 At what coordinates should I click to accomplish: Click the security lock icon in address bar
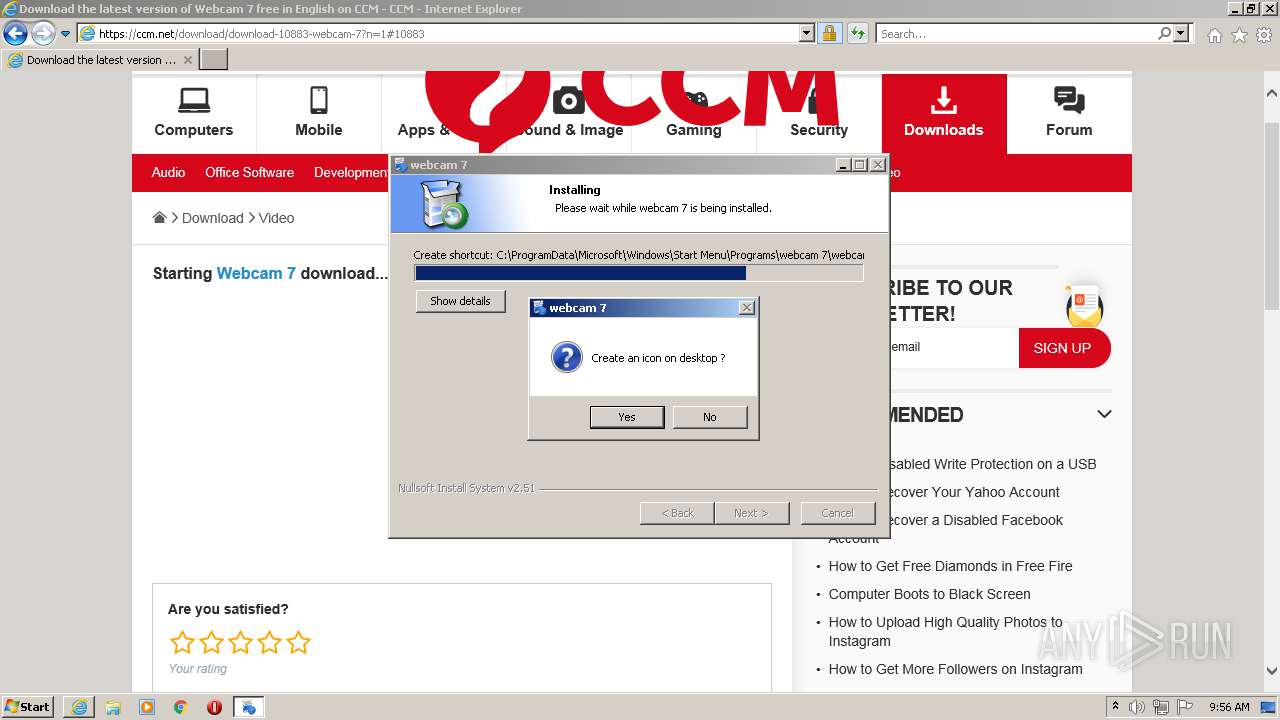[829, 33]
